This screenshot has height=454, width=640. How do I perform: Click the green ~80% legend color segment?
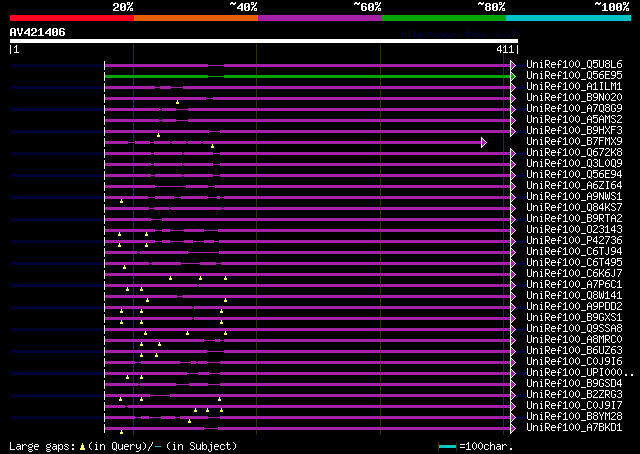444,18
